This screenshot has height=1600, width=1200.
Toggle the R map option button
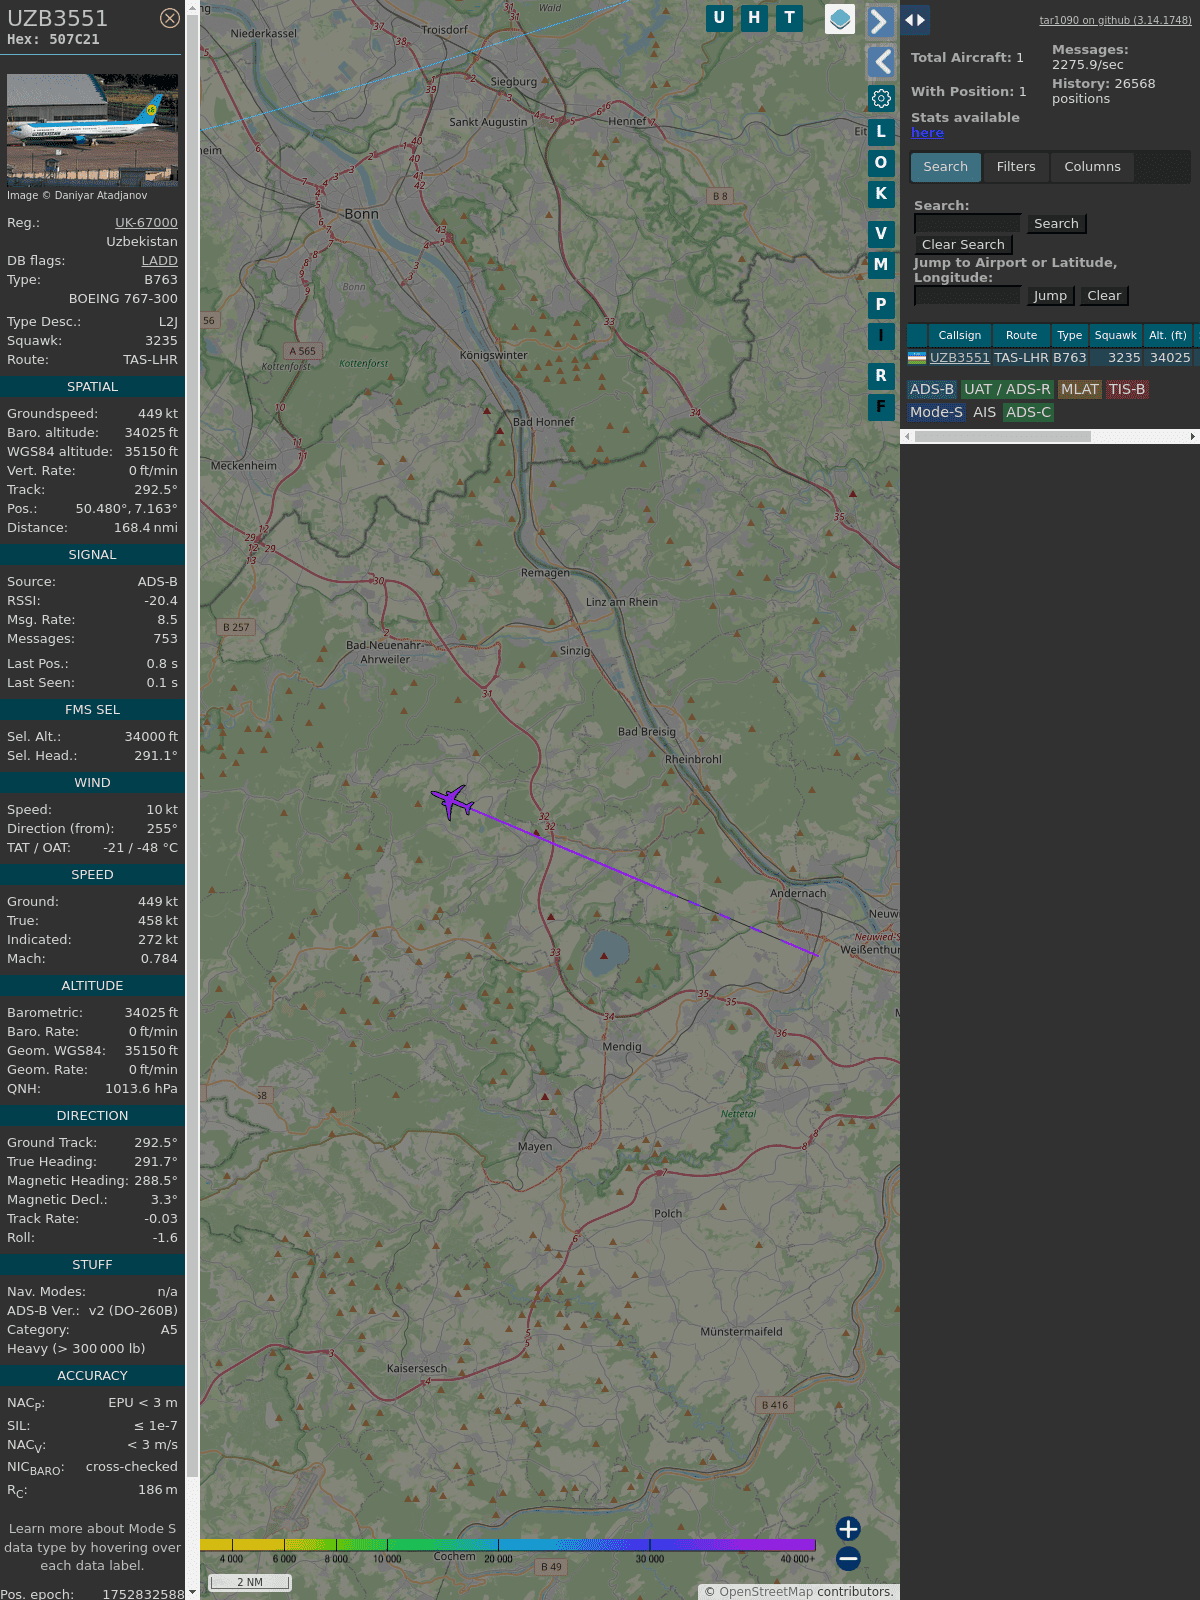pos(880,375)
